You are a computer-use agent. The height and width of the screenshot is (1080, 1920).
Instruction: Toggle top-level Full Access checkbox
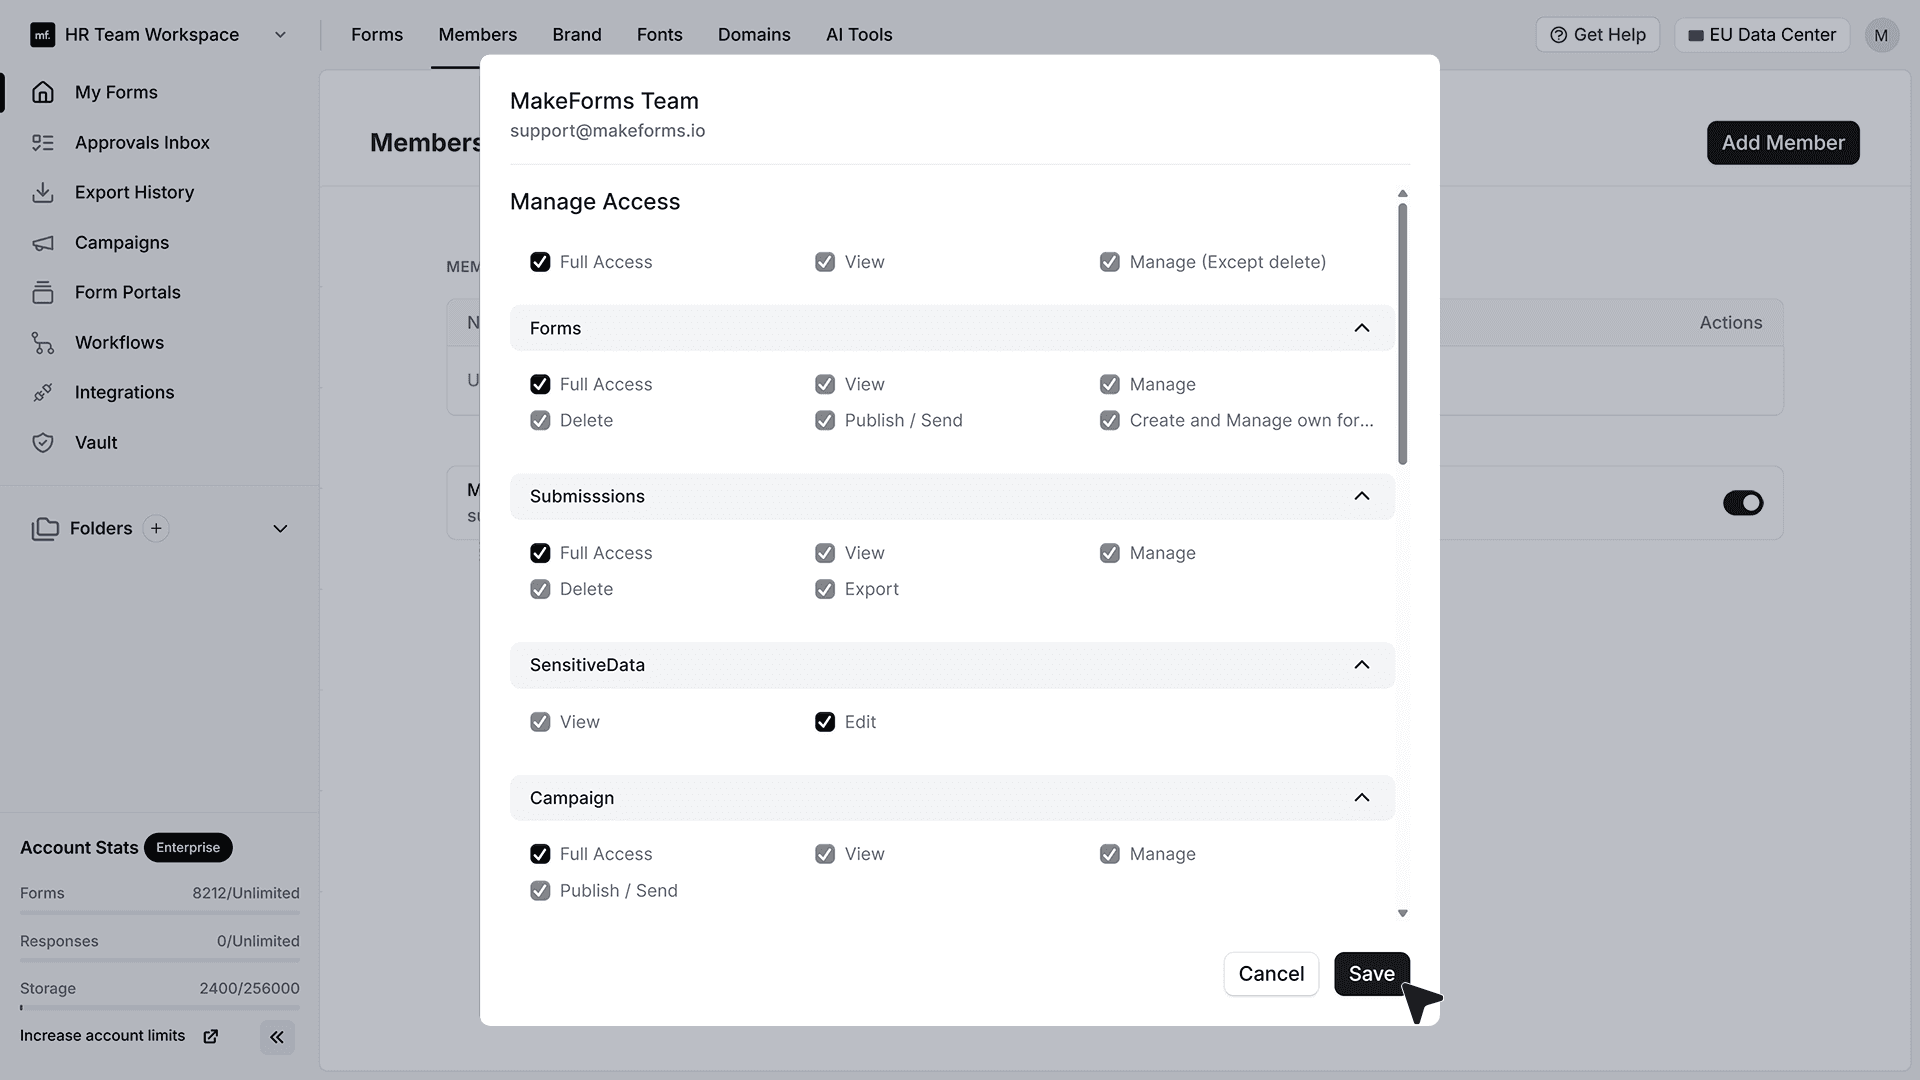click(540, 262)
